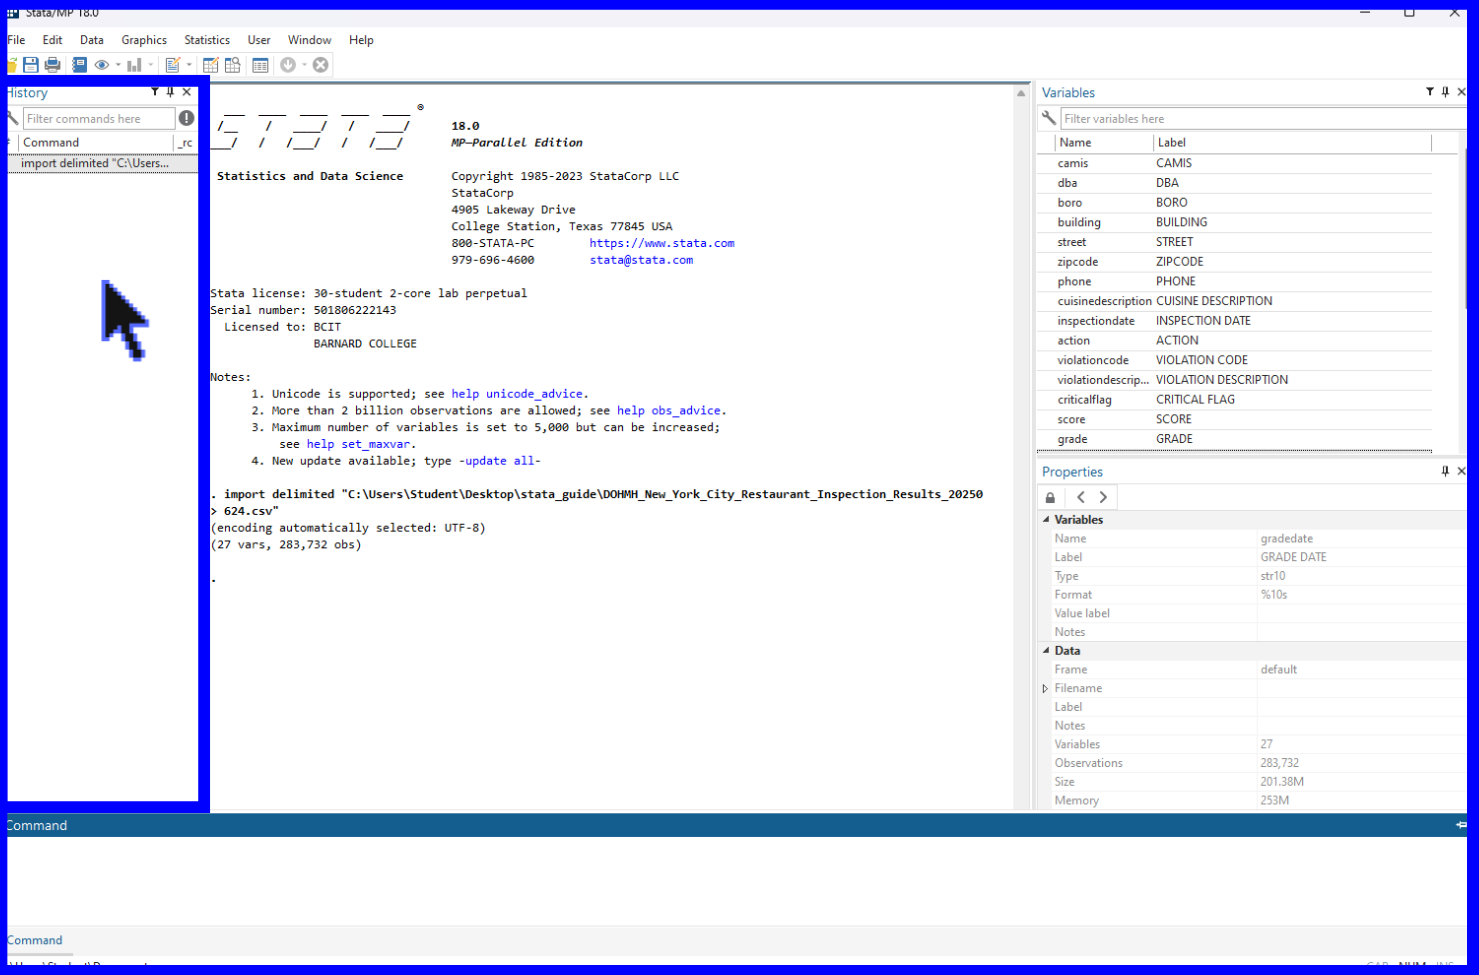Select the import delimited history entry
The width and height of the screenshot is (1479, 975).
tap(95, 163)
